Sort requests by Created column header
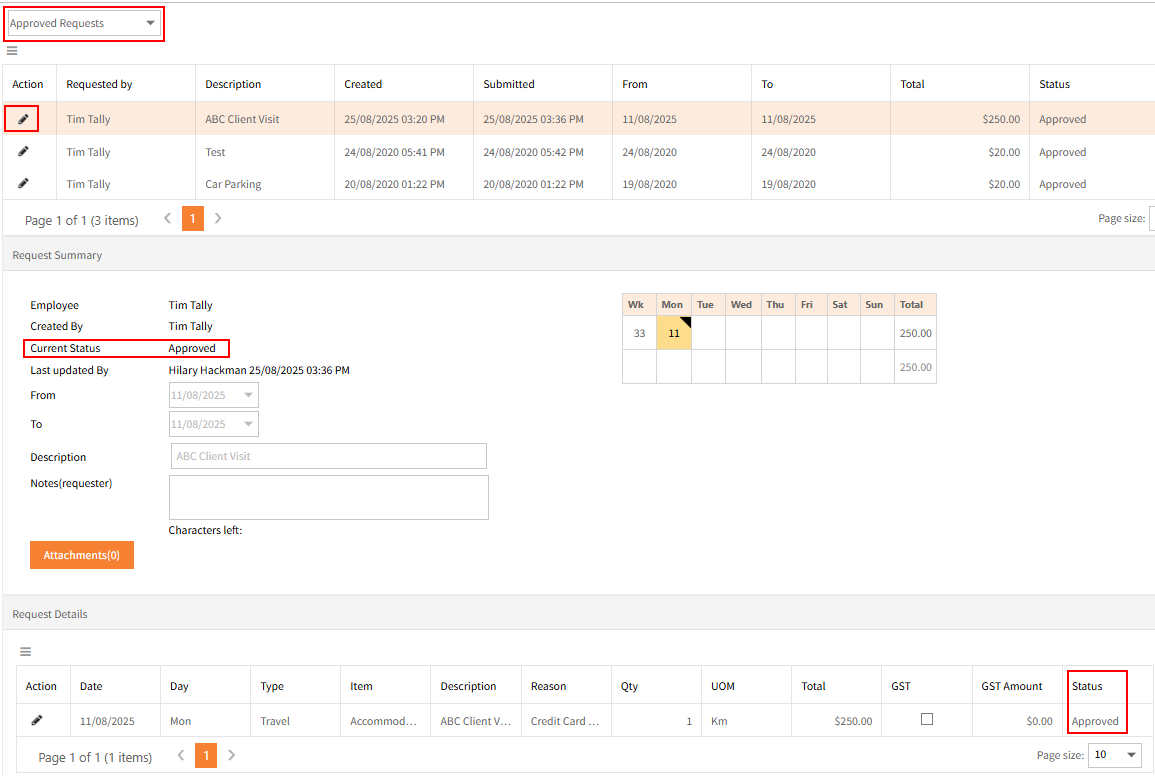Image resolution: width=1155 pixels, height=776 pixels. click(363, 84)
